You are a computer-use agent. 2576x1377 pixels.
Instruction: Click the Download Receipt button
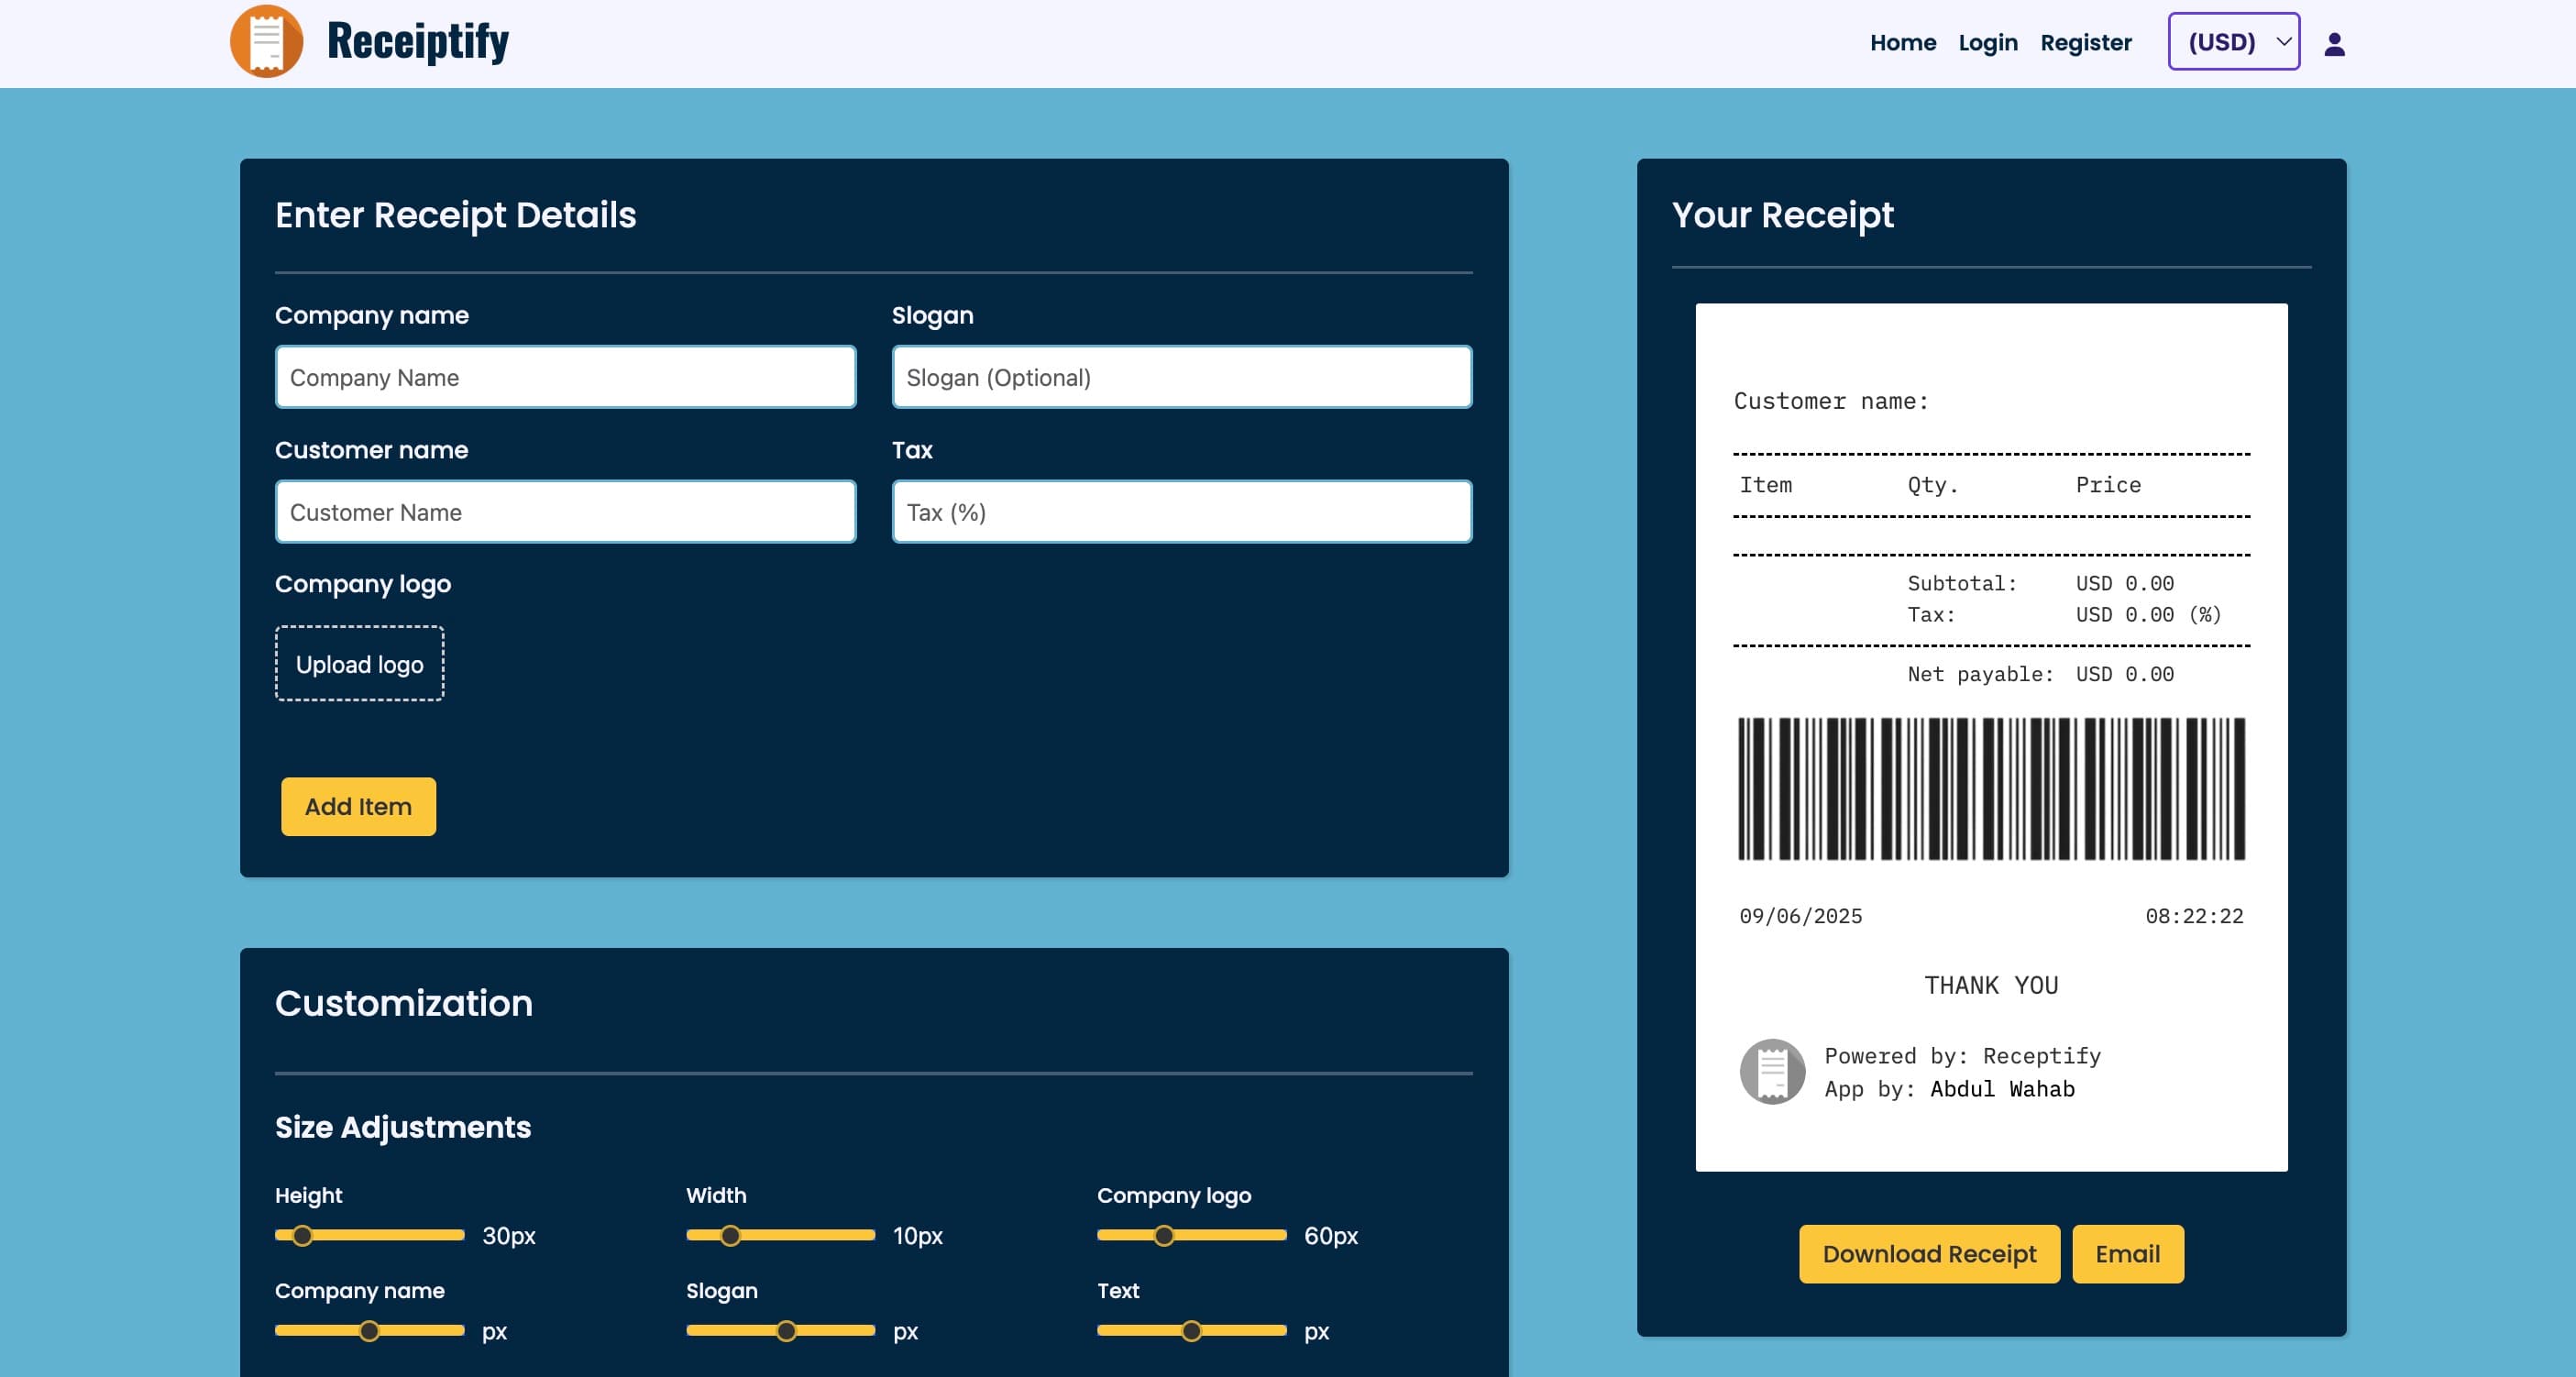(x=1928, y=1254)
